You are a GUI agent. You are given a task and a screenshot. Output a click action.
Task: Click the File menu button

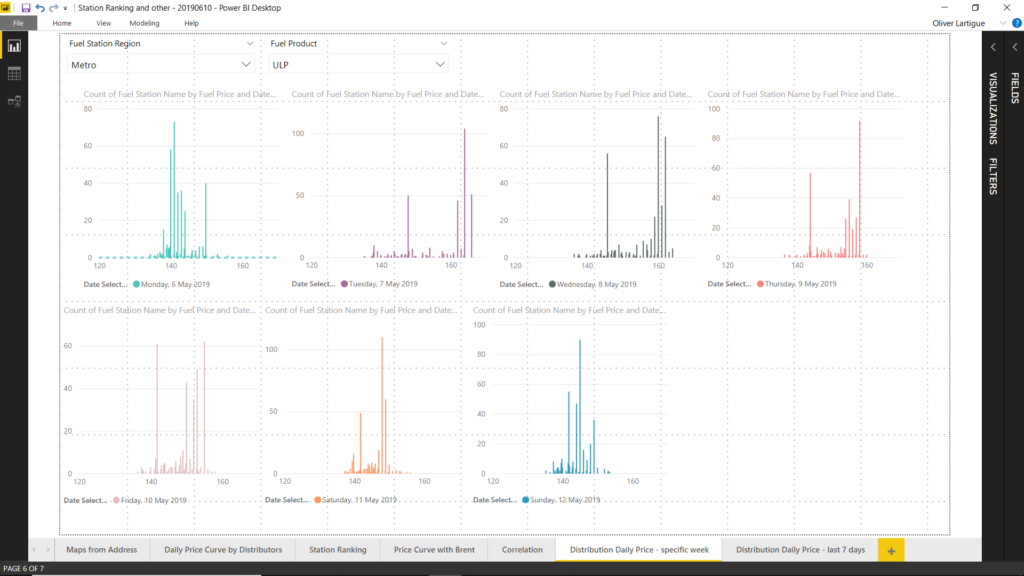(18, 23)
